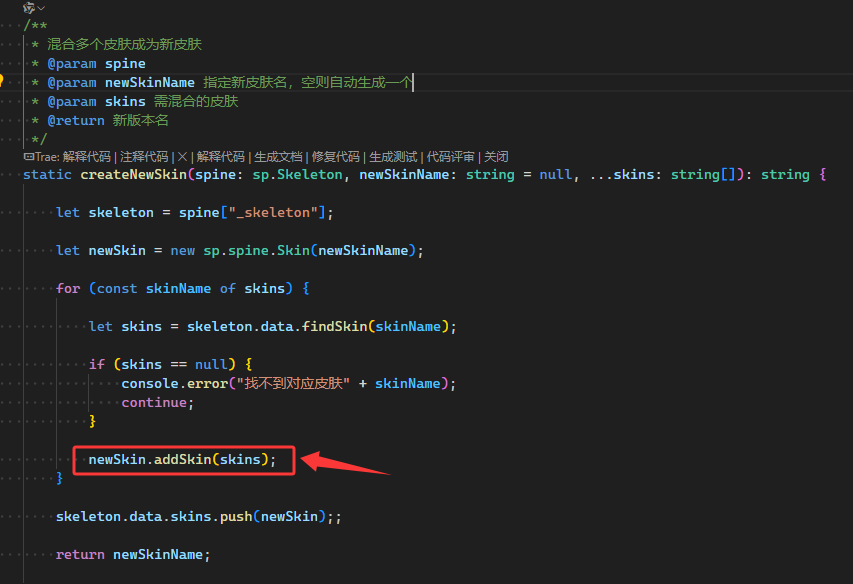
Task: Click the comment 指定新皮肤名，空则自动生成一个
Action: 308,82
